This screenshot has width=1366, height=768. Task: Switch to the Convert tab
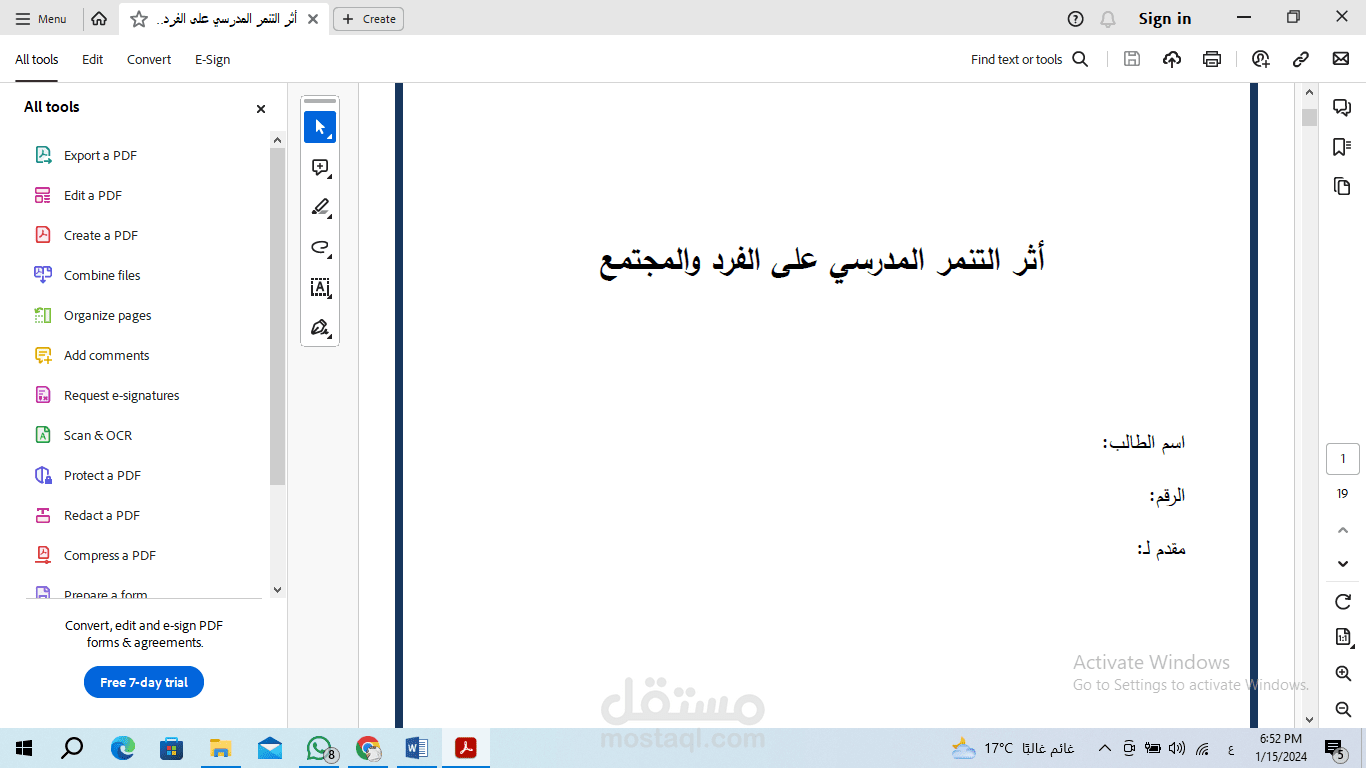click(x=149, y=59)
